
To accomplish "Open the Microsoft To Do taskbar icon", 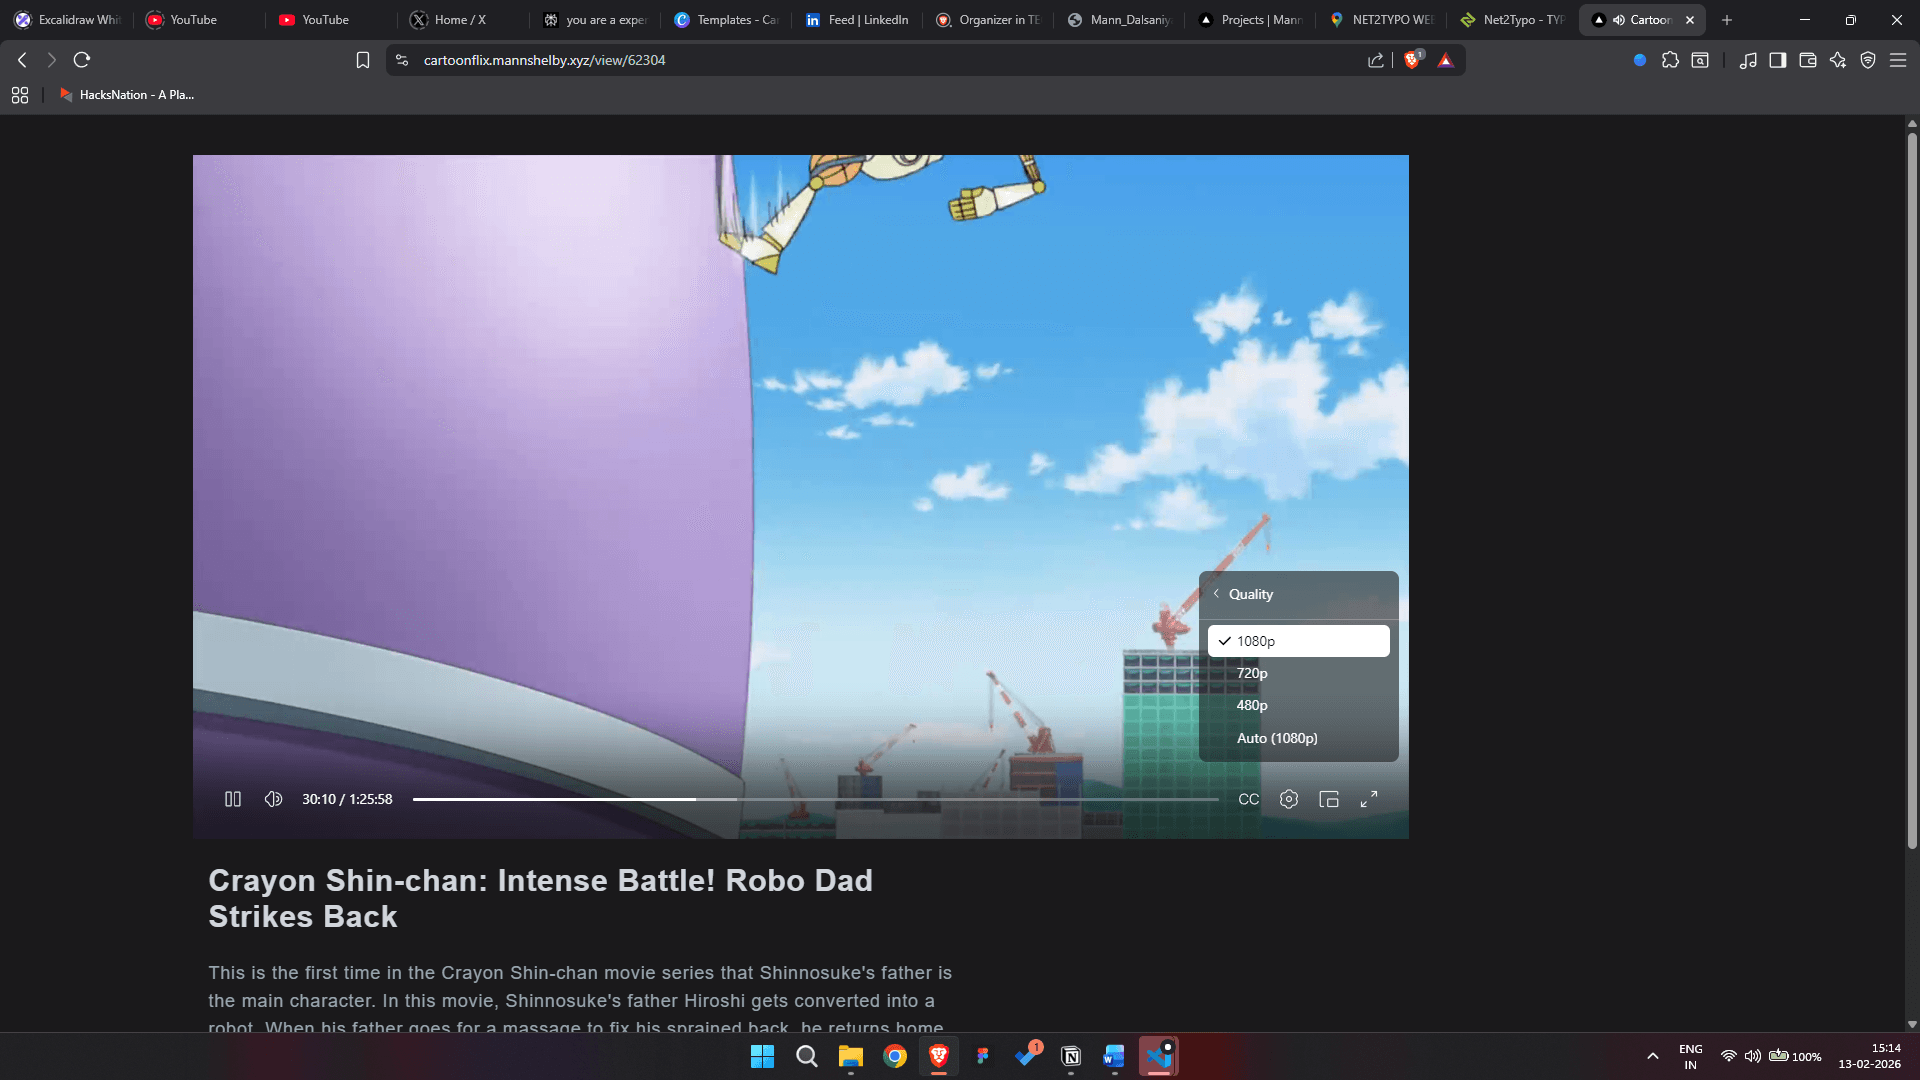I will (x=1027, y=1056).
